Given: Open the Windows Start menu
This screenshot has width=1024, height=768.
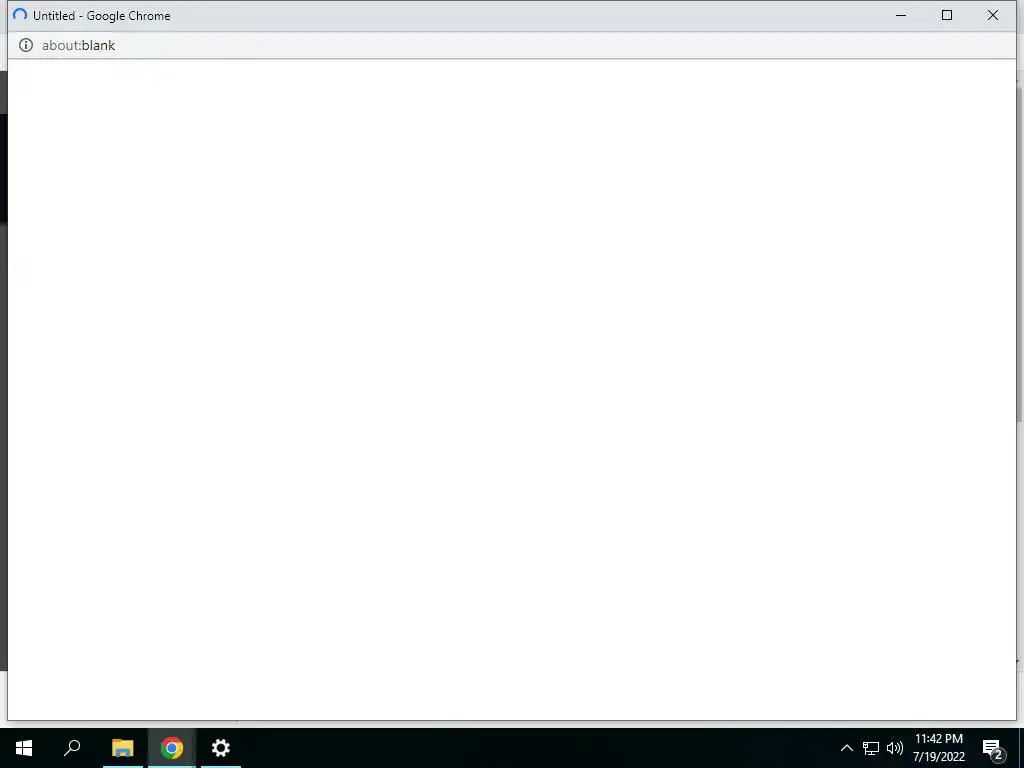Looking at the screenshot, I should (24, 748).
